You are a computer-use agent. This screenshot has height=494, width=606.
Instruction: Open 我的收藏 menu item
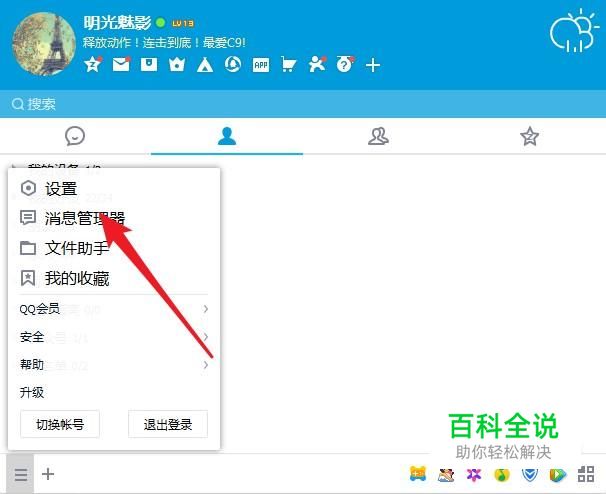tap(114, 278)
